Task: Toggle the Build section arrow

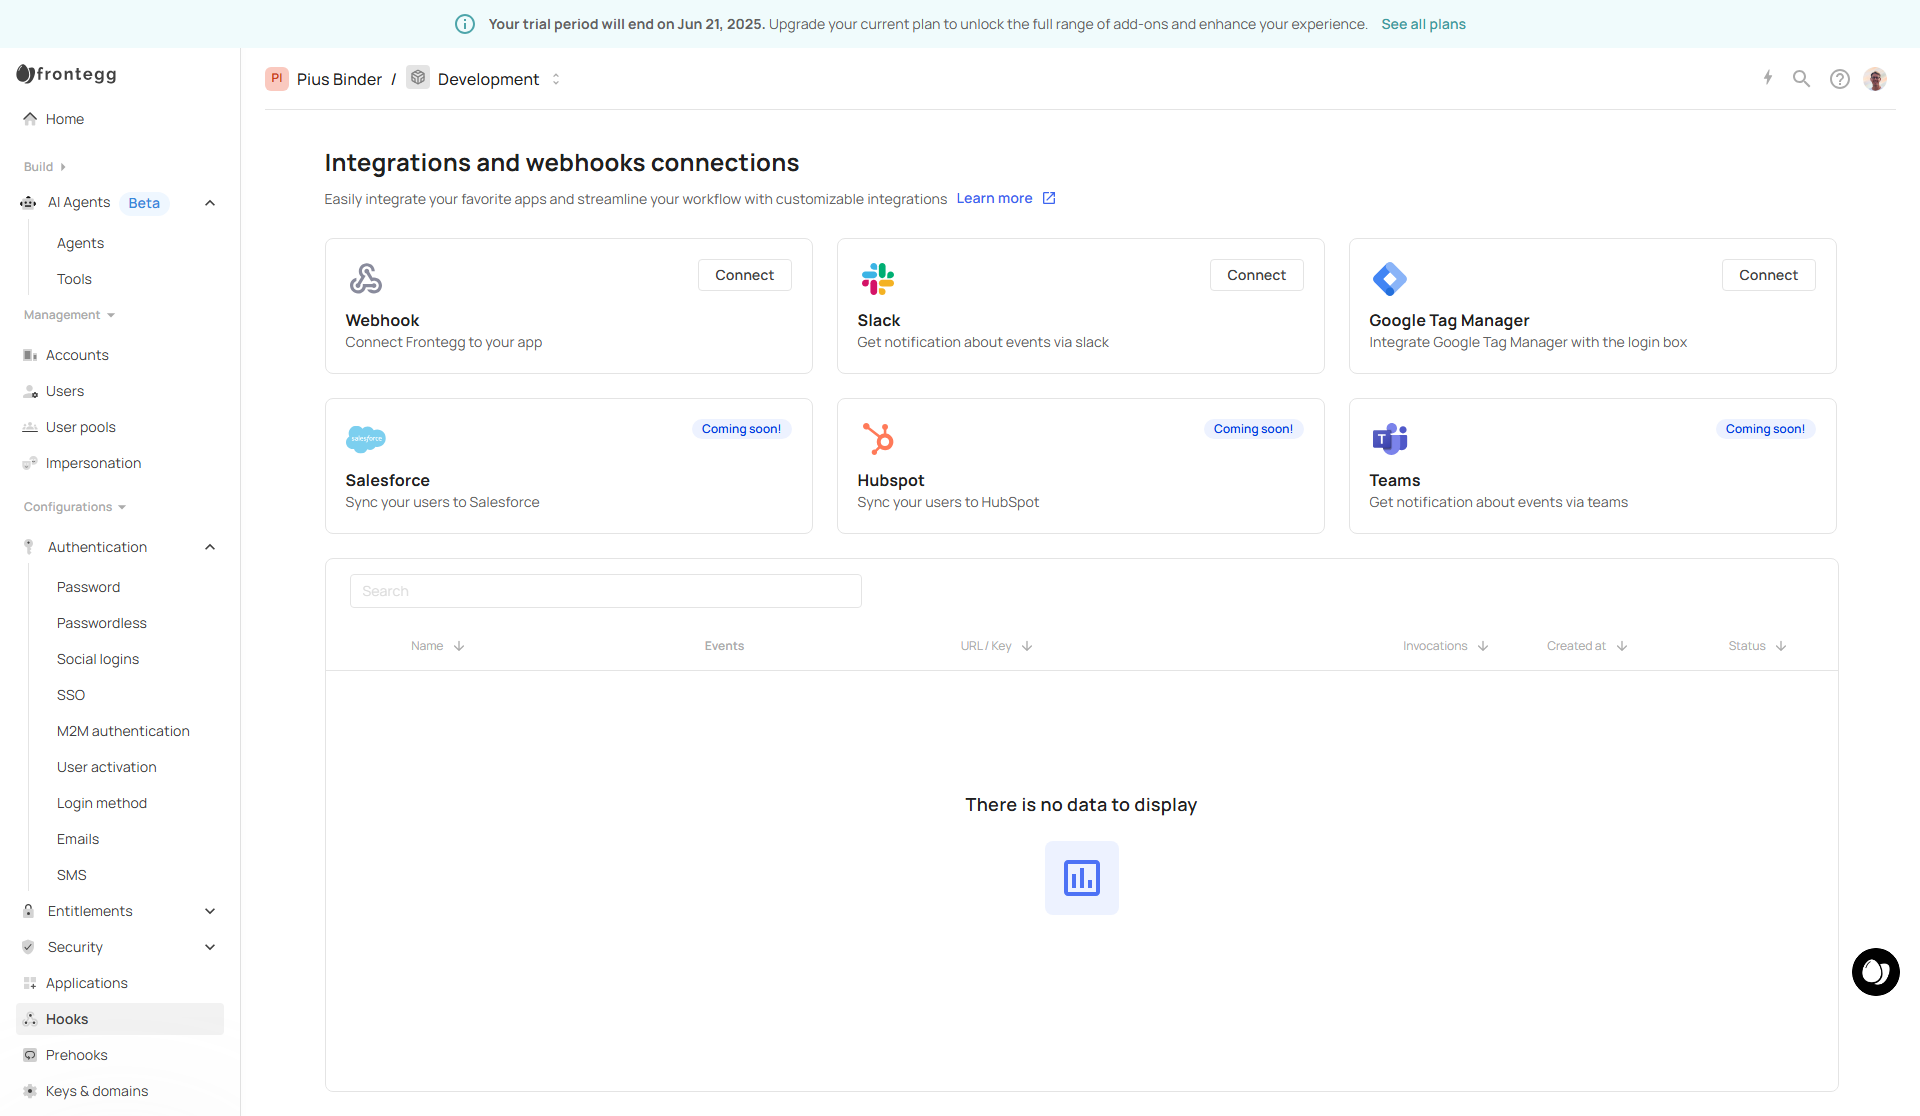Action: coord(63,167)
